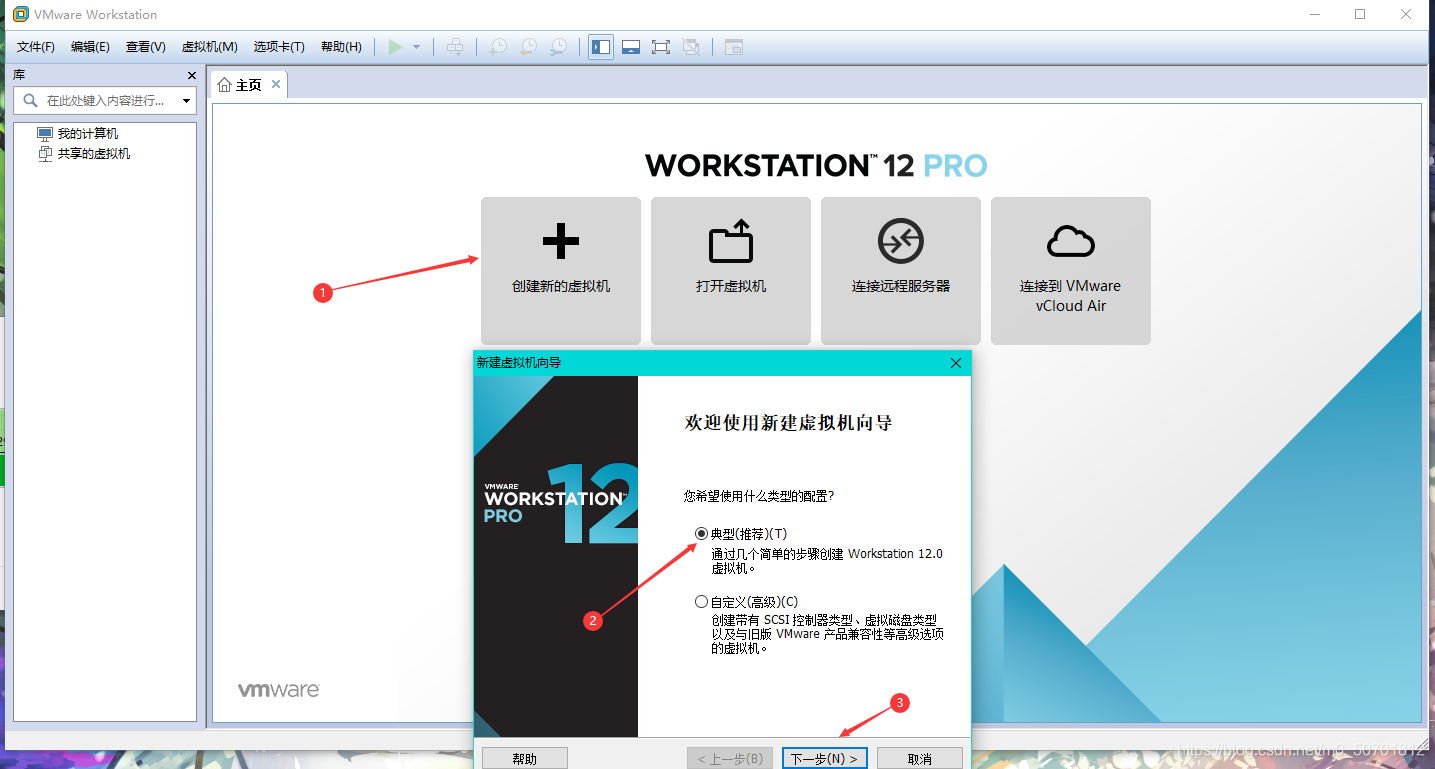1435x769 pixels.
Task: Select 我的计算机 in the library tree
Action: pyautogui.click(x=87, y=134)
